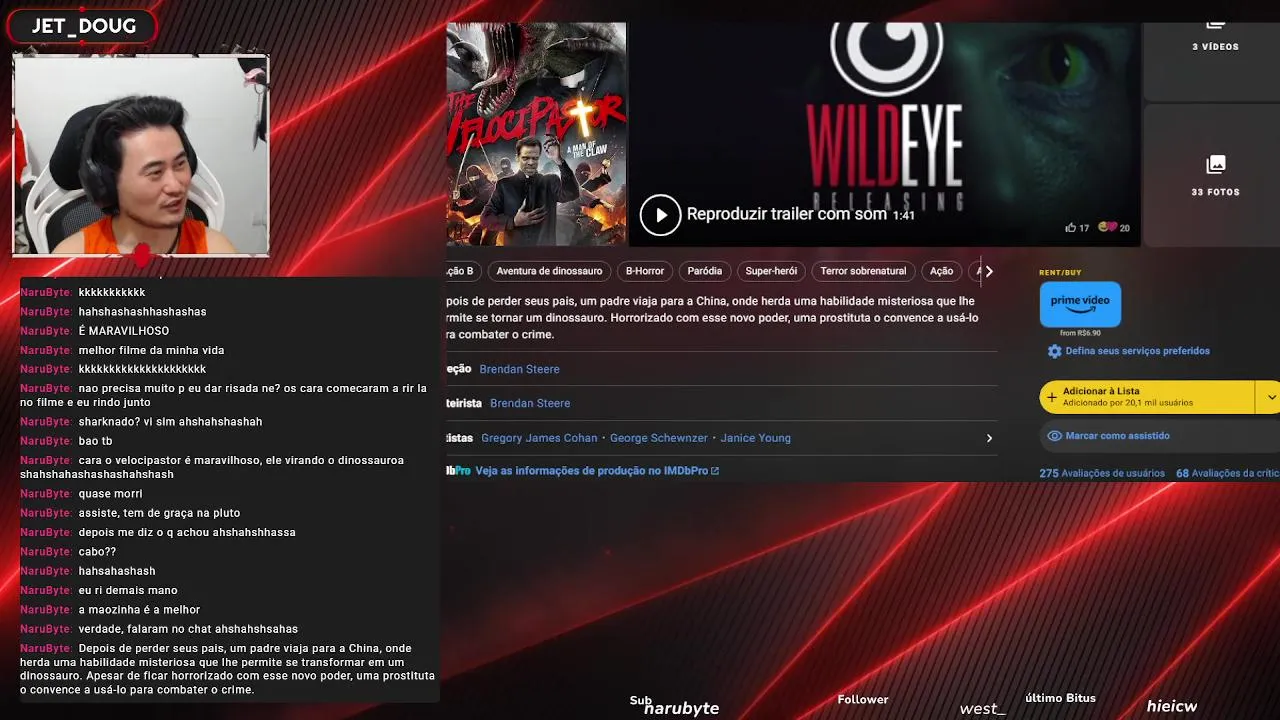
Task: Click the VelociPastor movie poster thumbnail
Action: coord(536,134)
